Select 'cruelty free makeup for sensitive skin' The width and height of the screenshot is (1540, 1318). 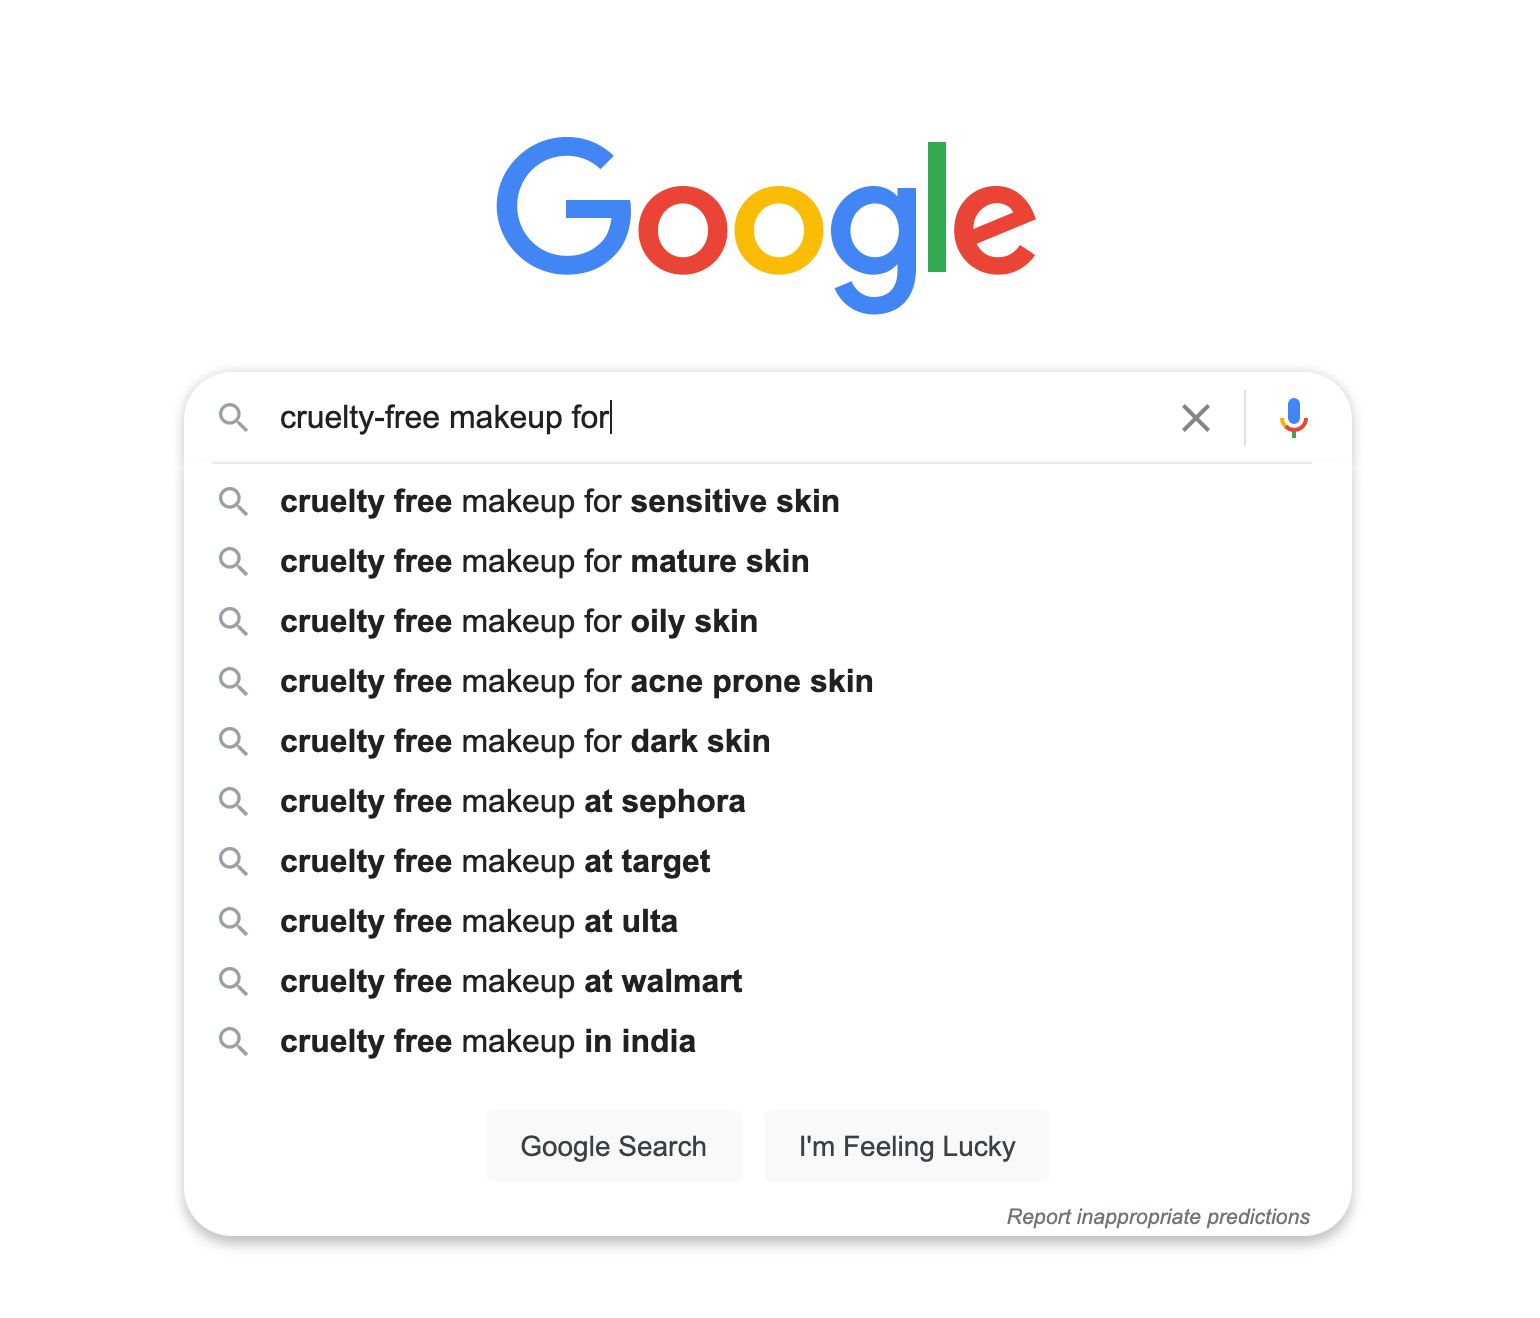click(559, 501)
